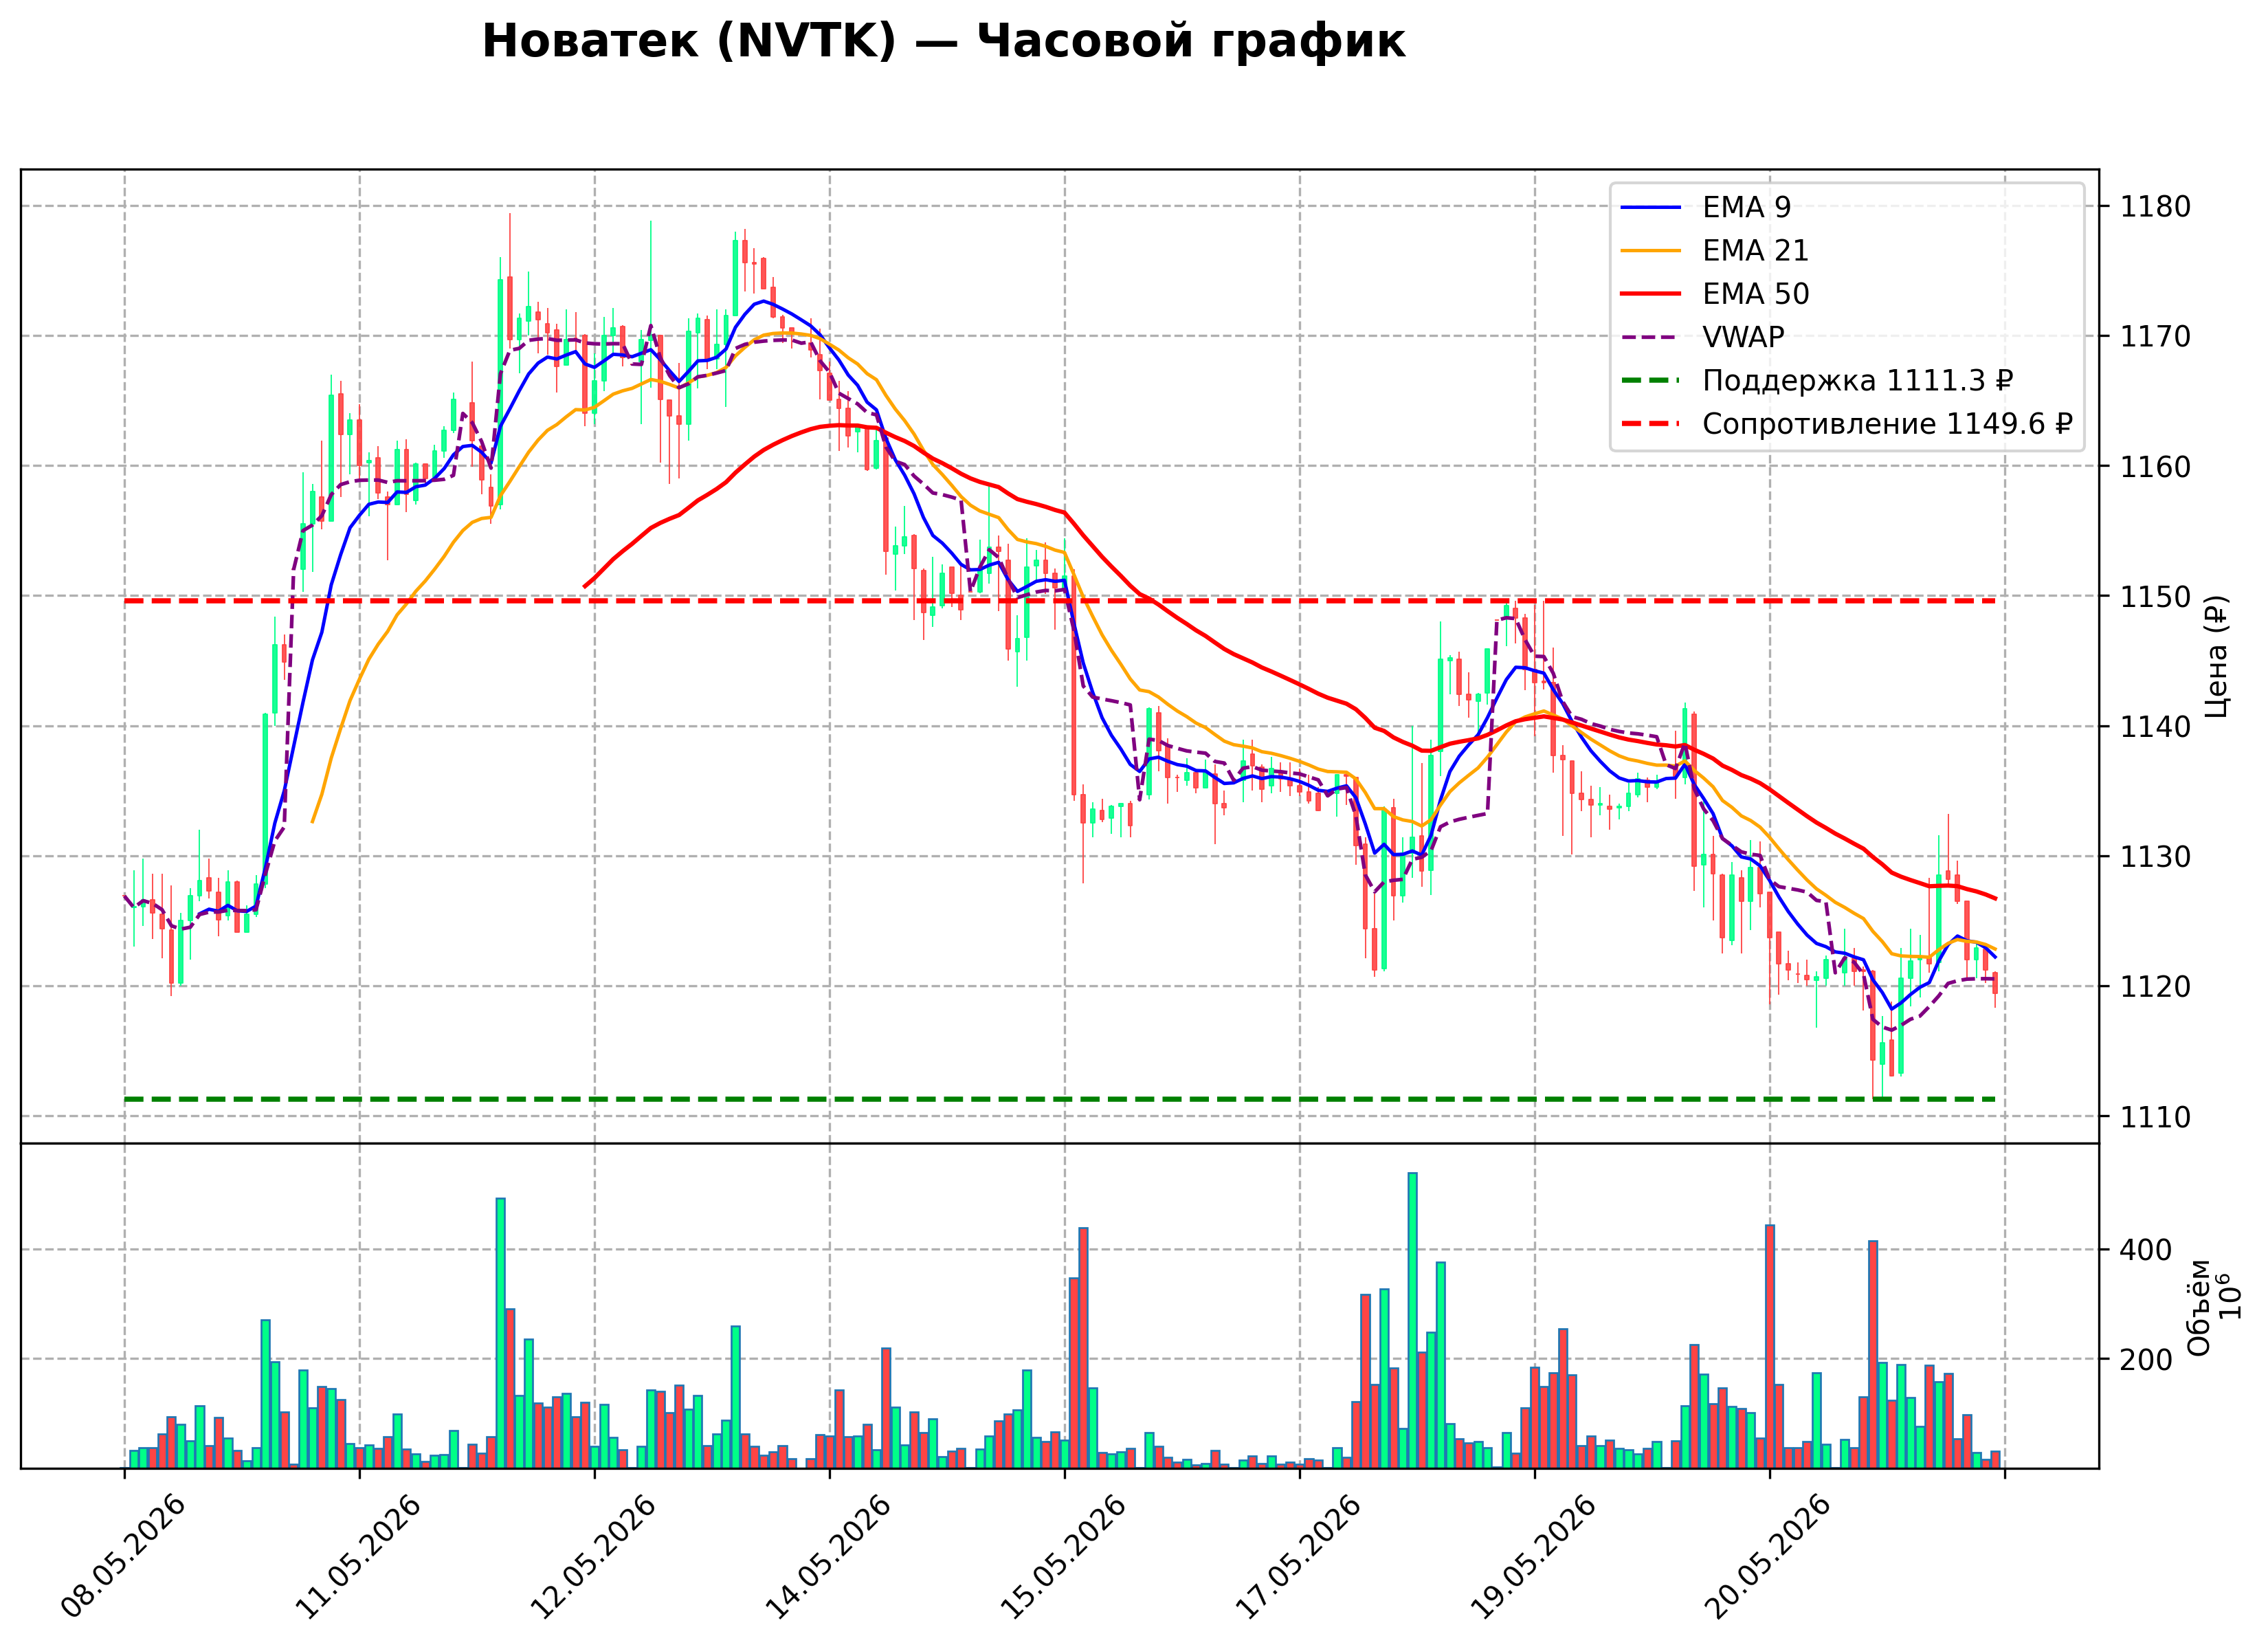The height and width of the screenshot is (1645, 2268).
Task: Select the "EMA 50" legend label
Action: [x=1755, y=294]
